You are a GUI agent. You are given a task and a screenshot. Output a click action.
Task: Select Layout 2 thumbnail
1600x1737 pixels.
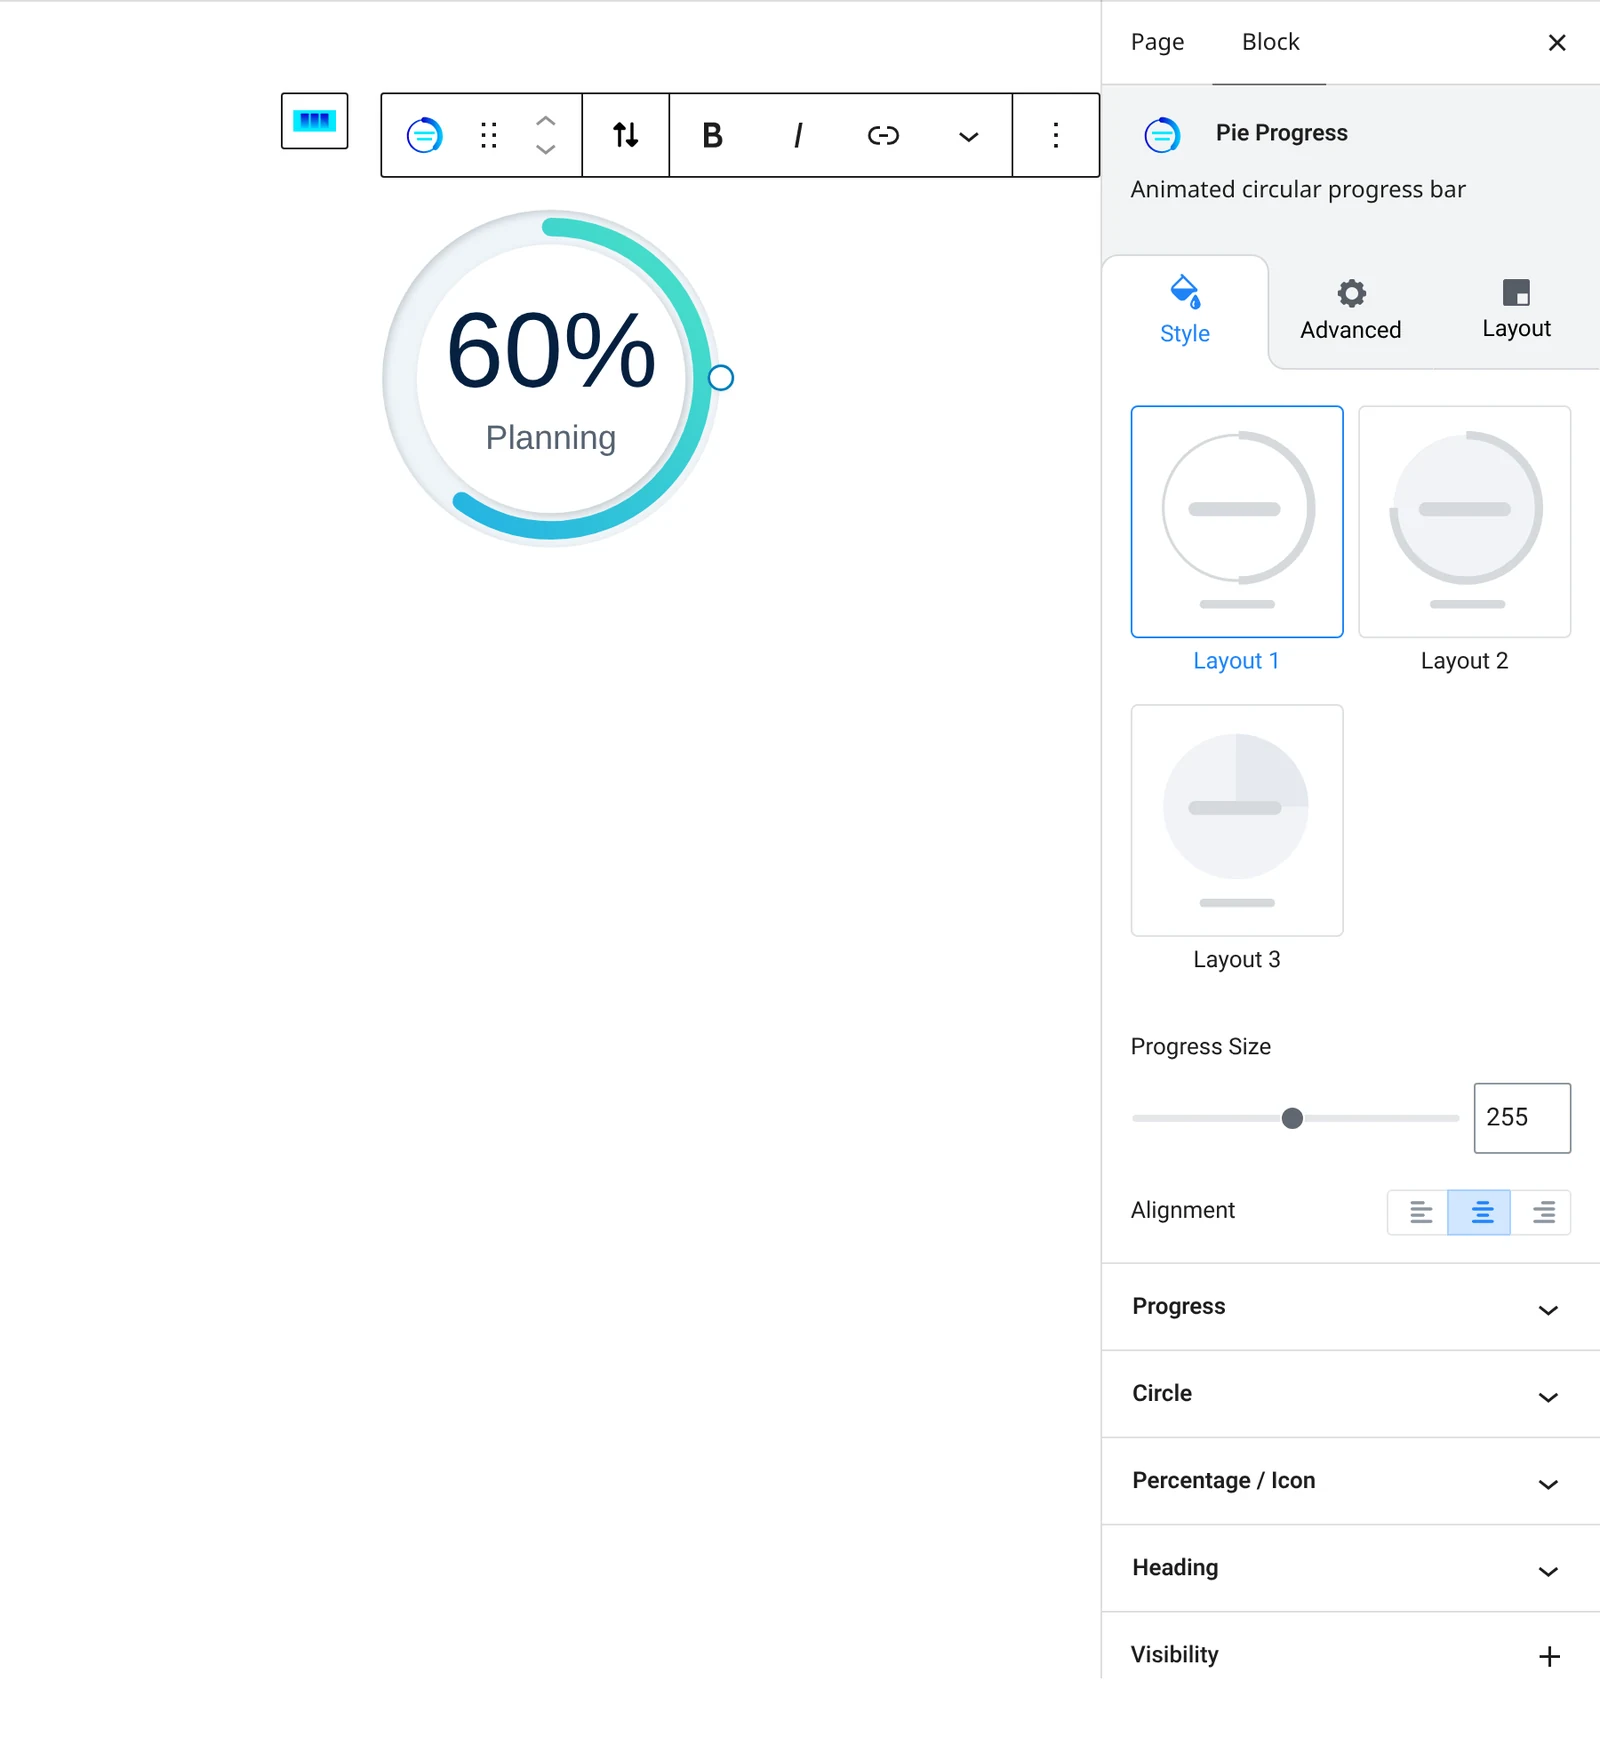1464,521
